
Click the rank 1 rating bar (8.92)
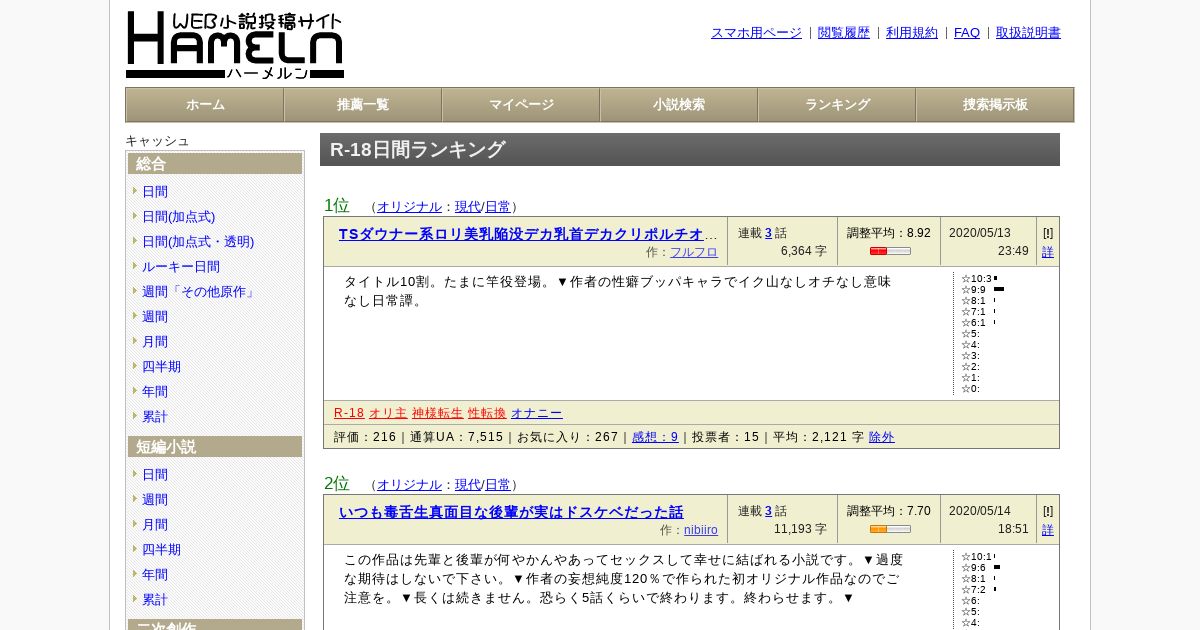tap(890, 251)
